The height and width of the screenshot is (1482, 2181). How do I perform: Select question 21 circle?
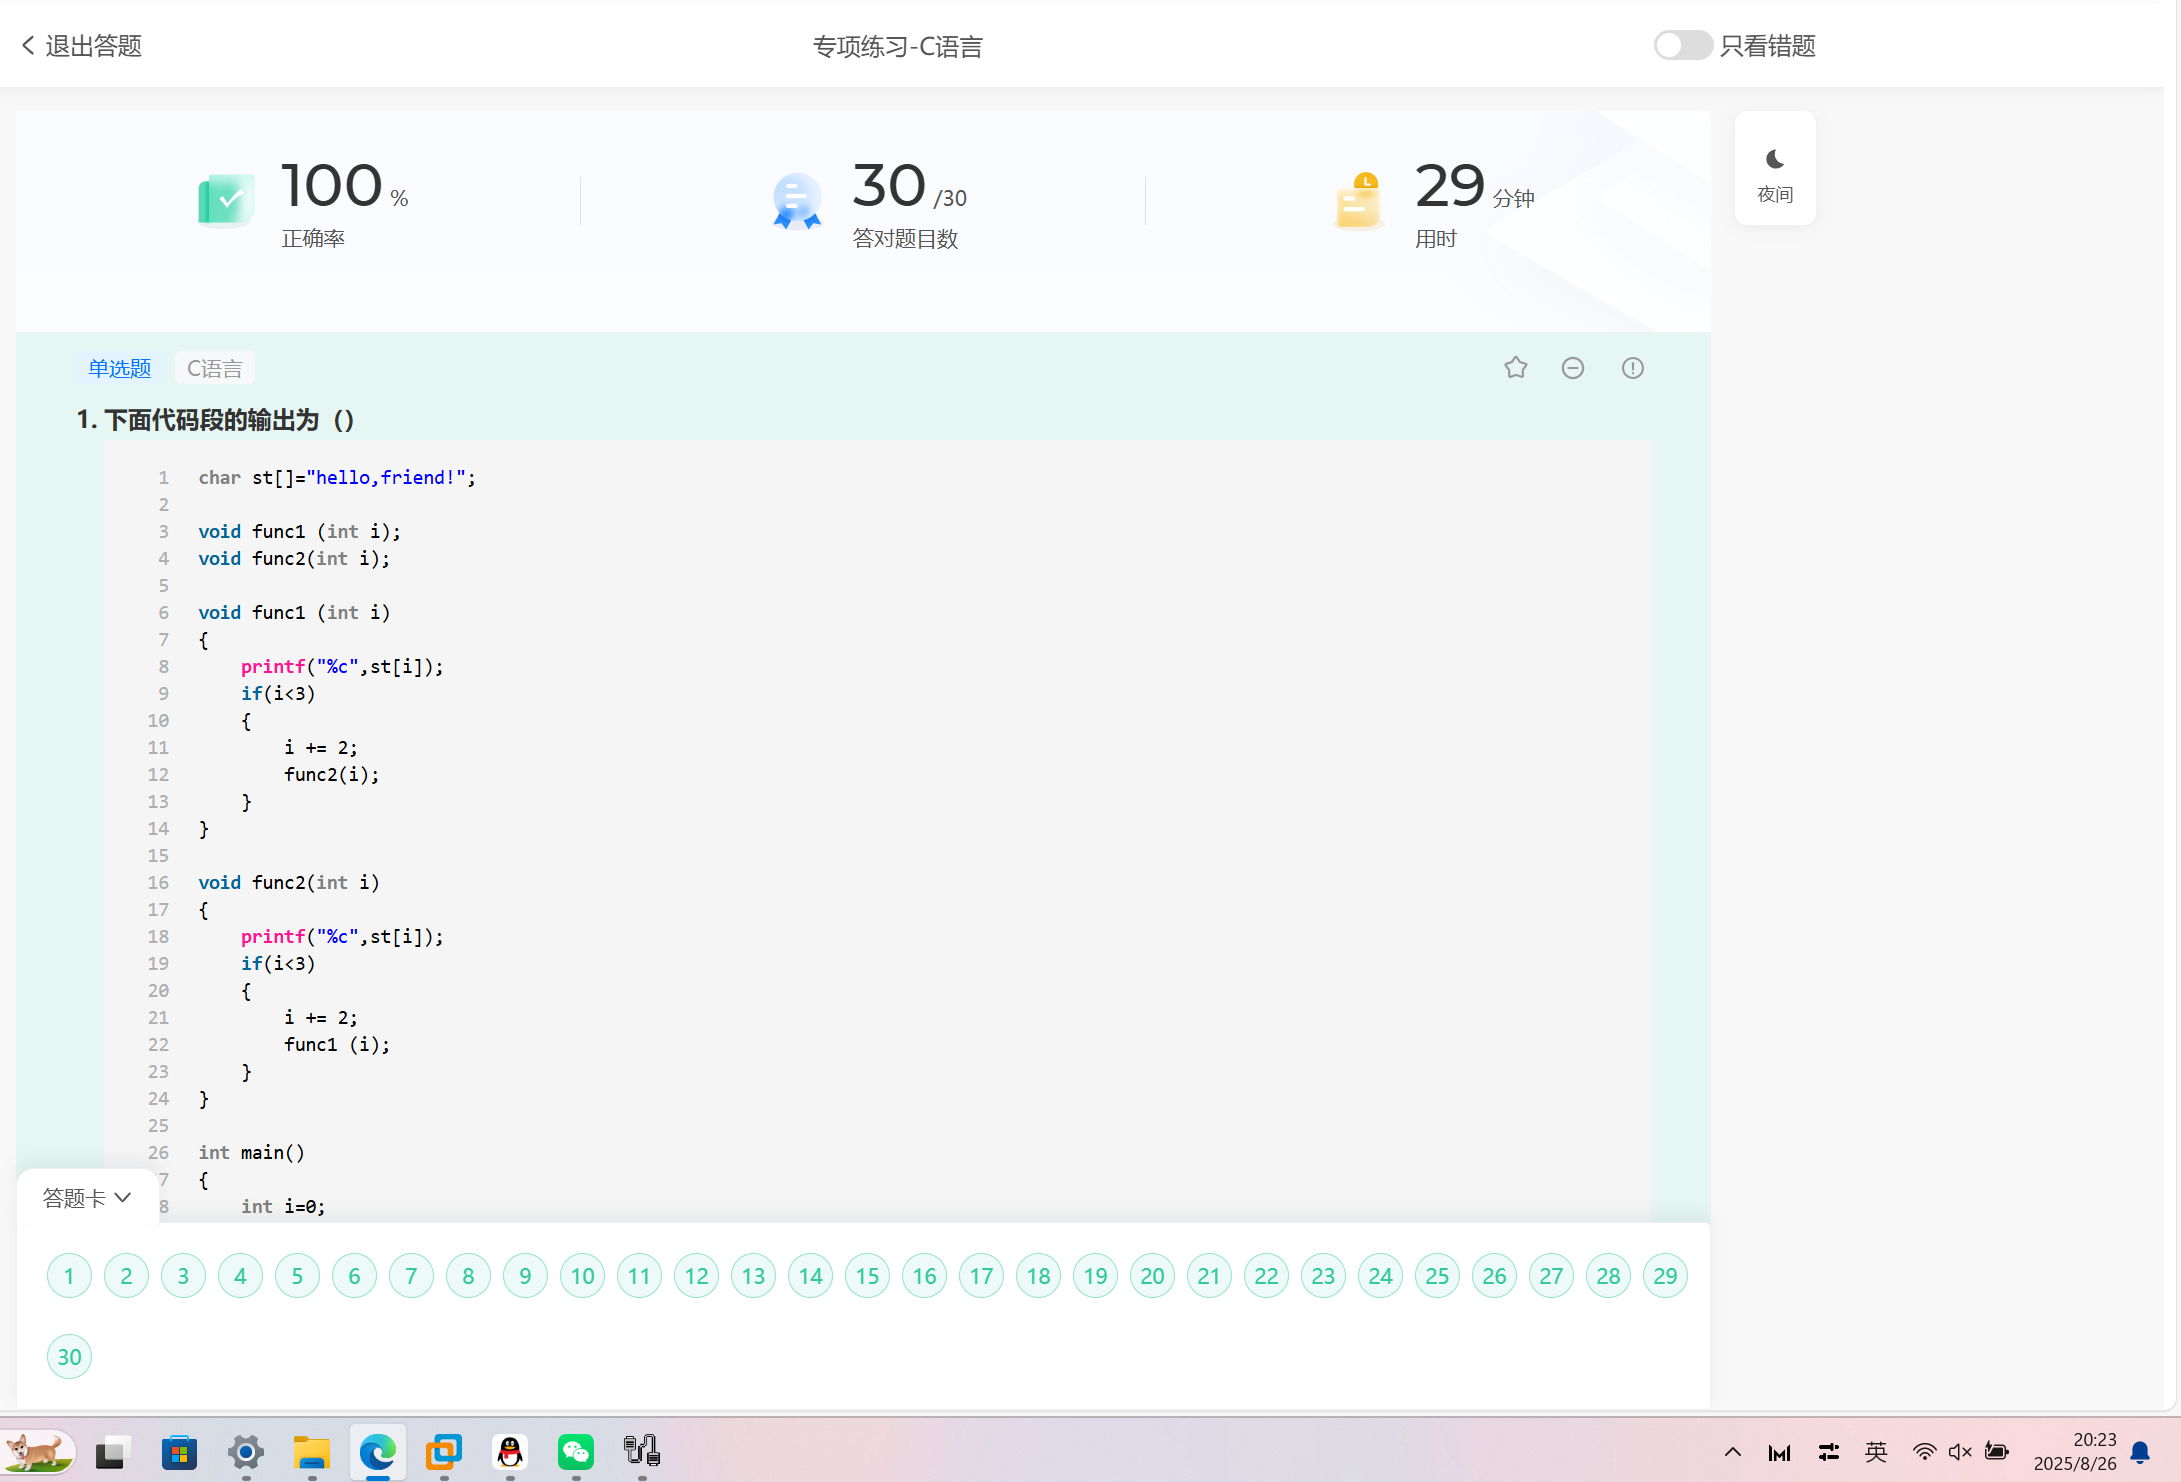(1209, 1276)
